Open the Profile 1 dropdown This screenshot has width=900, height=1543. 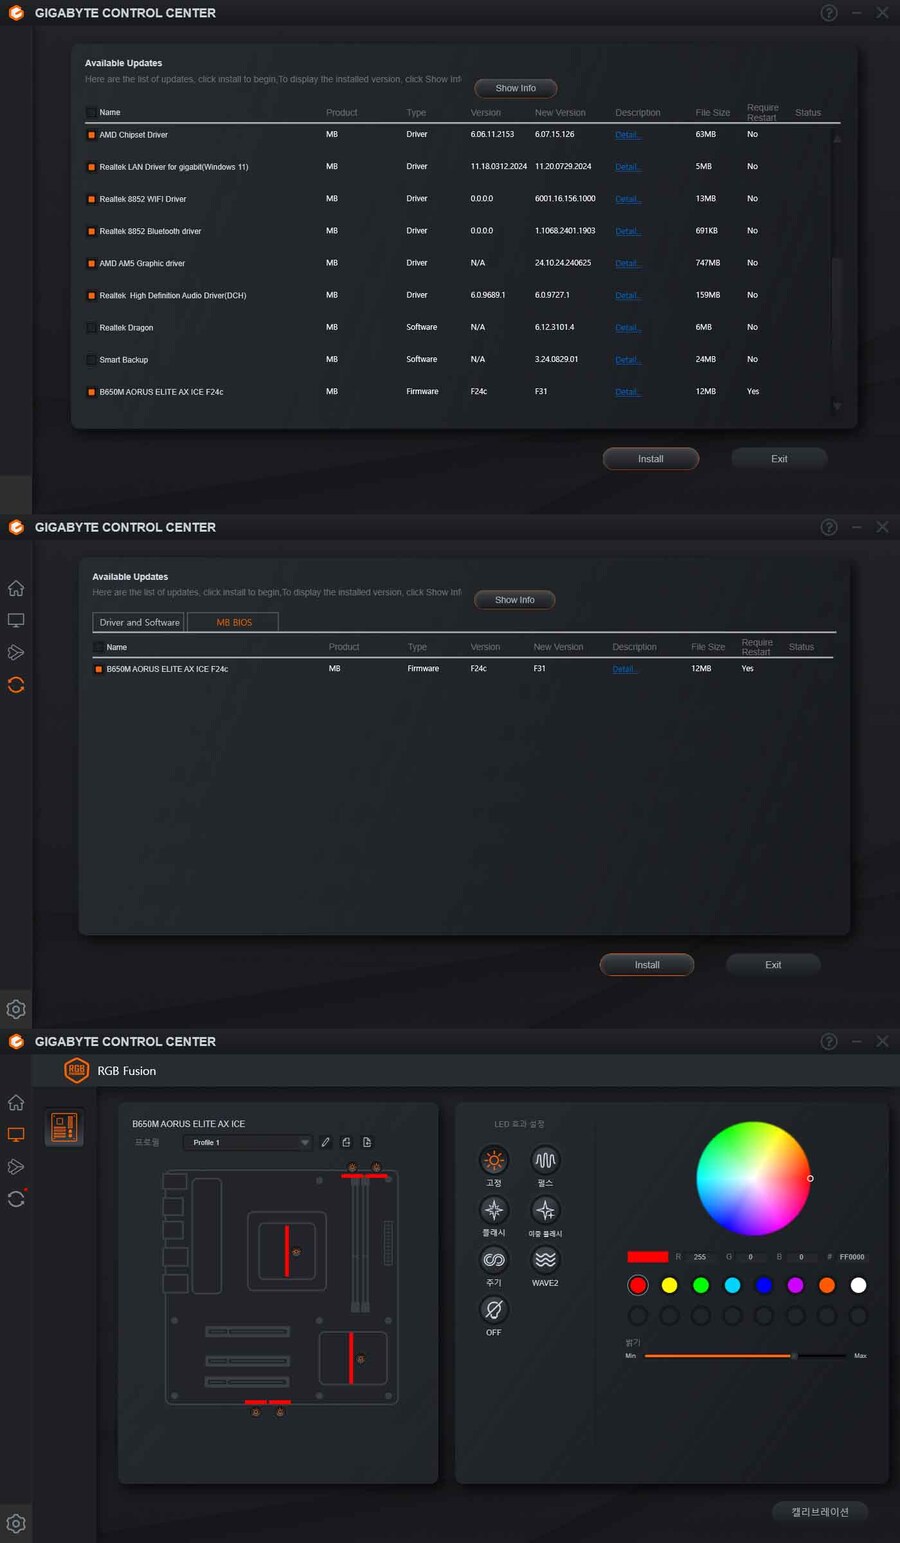pos(248,1142)
